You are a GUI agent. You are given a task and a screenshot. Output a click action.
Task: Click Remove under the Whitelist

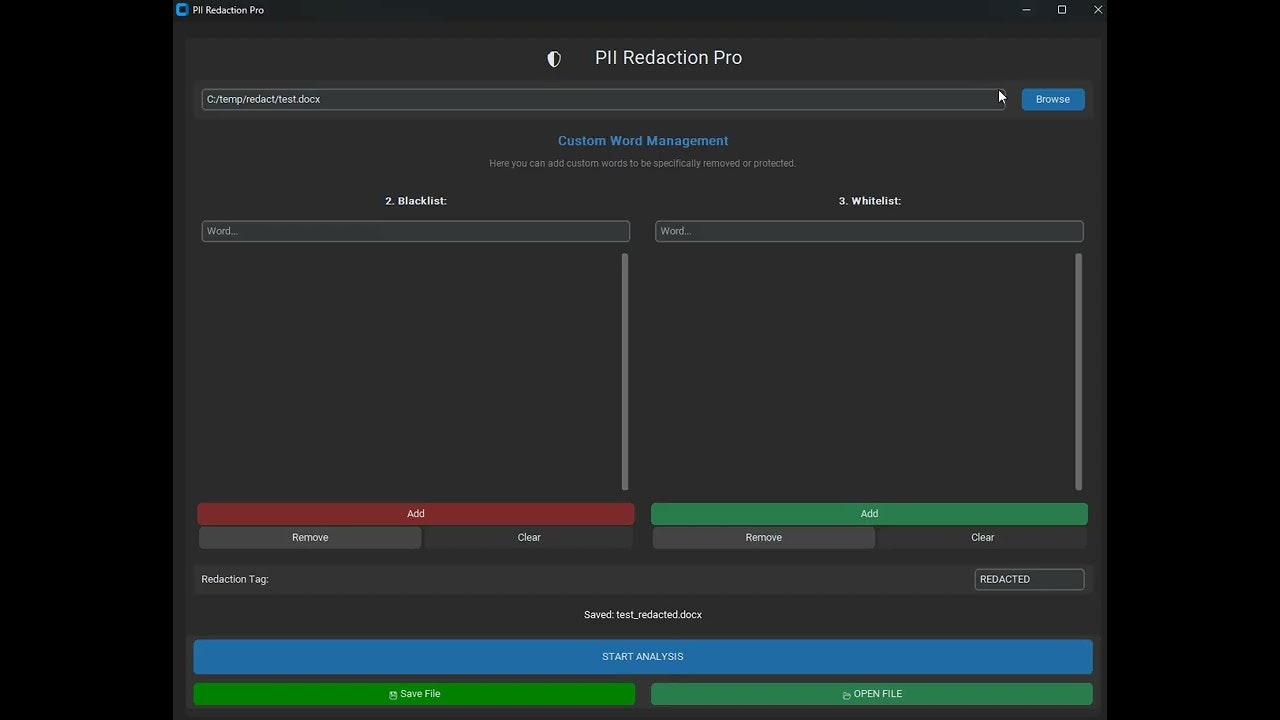pos(764,538)
